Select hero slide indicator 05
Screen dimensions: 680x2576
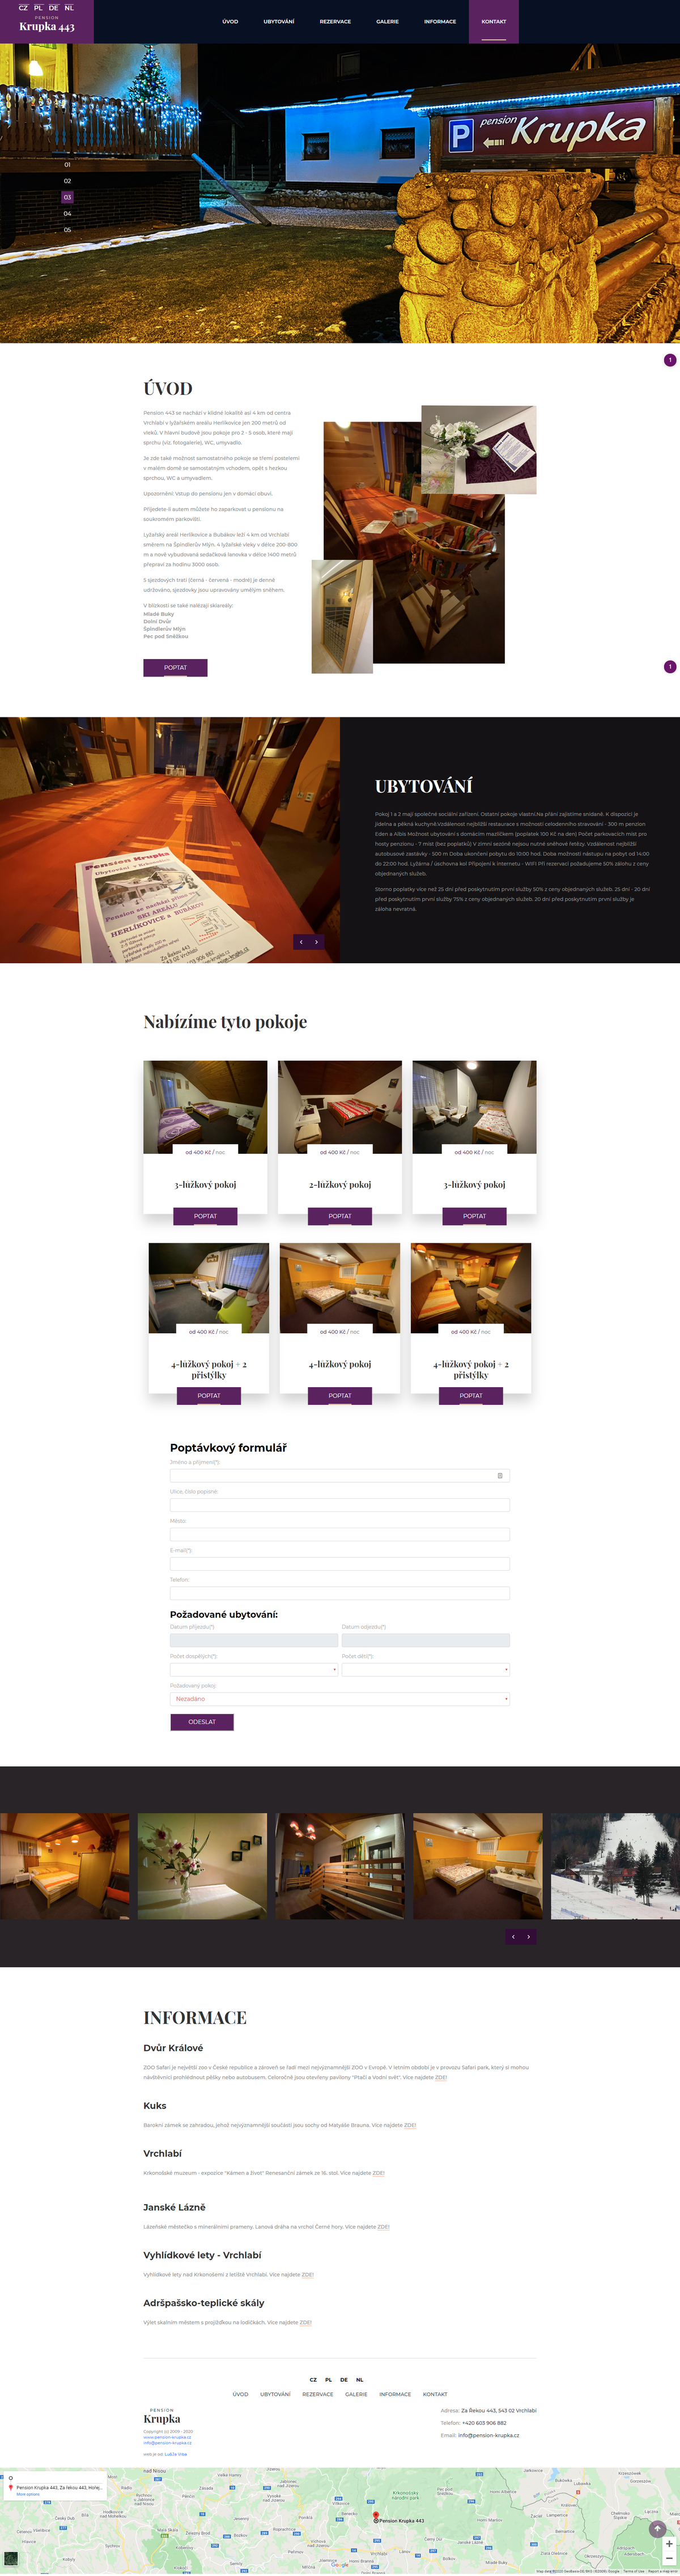click(x=67, y=229)
